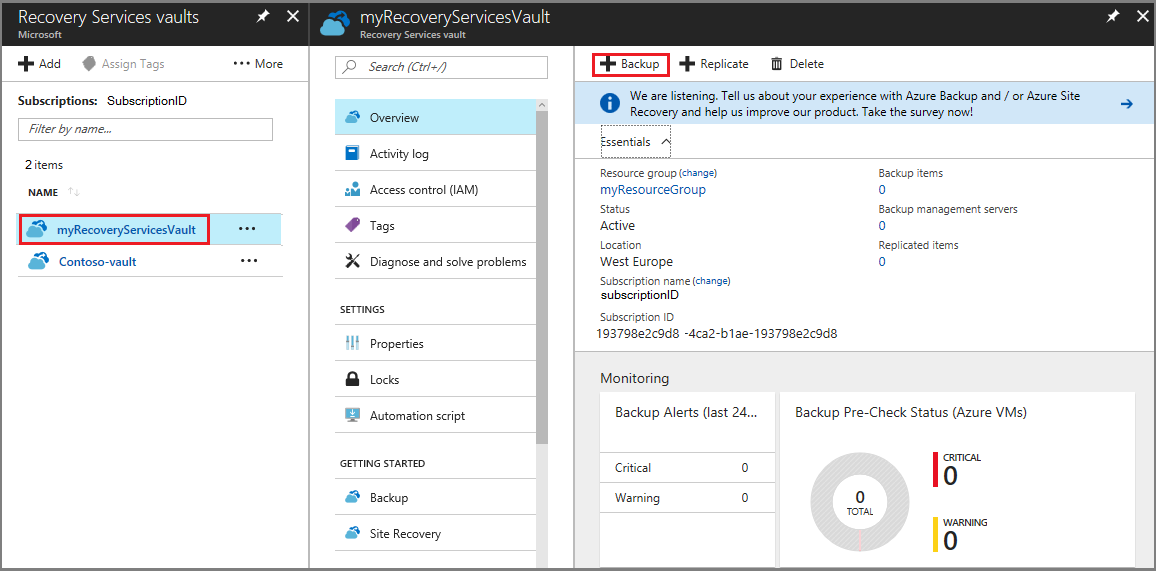This screenshot has width=1156, height=571.
Task: Change the subscription name link
Action: coord(711,281)
